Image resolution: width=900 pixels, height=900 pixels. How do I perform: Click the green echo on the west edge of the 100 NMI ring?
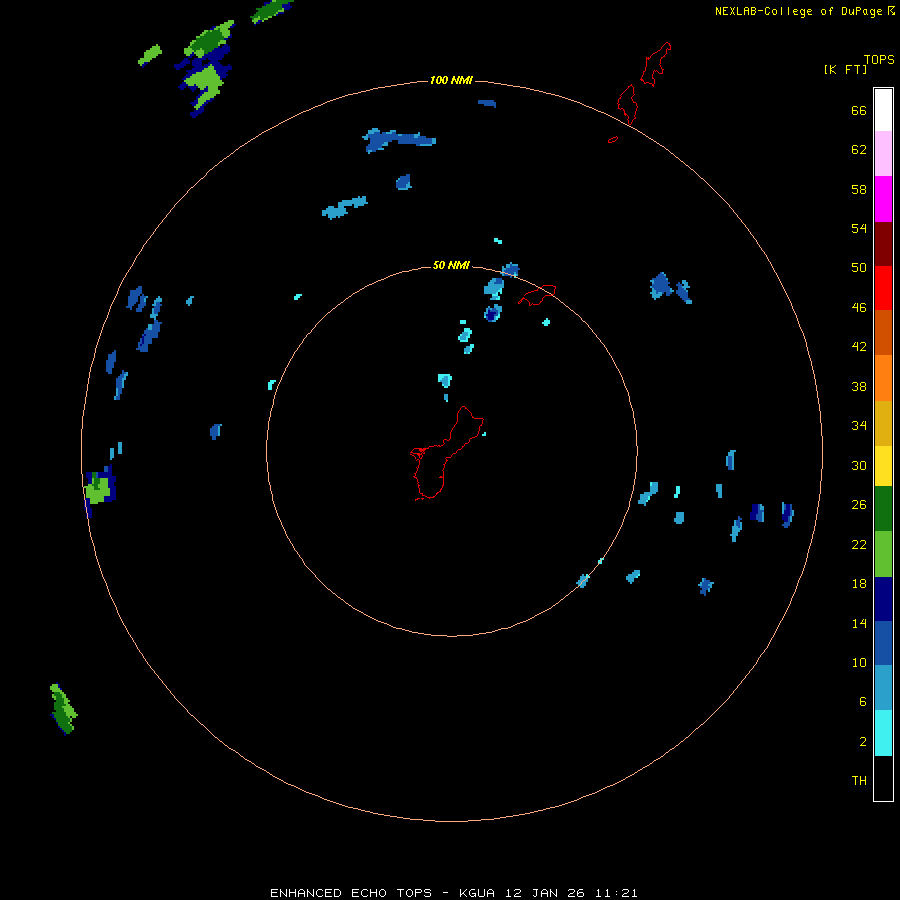pos(98,489)
